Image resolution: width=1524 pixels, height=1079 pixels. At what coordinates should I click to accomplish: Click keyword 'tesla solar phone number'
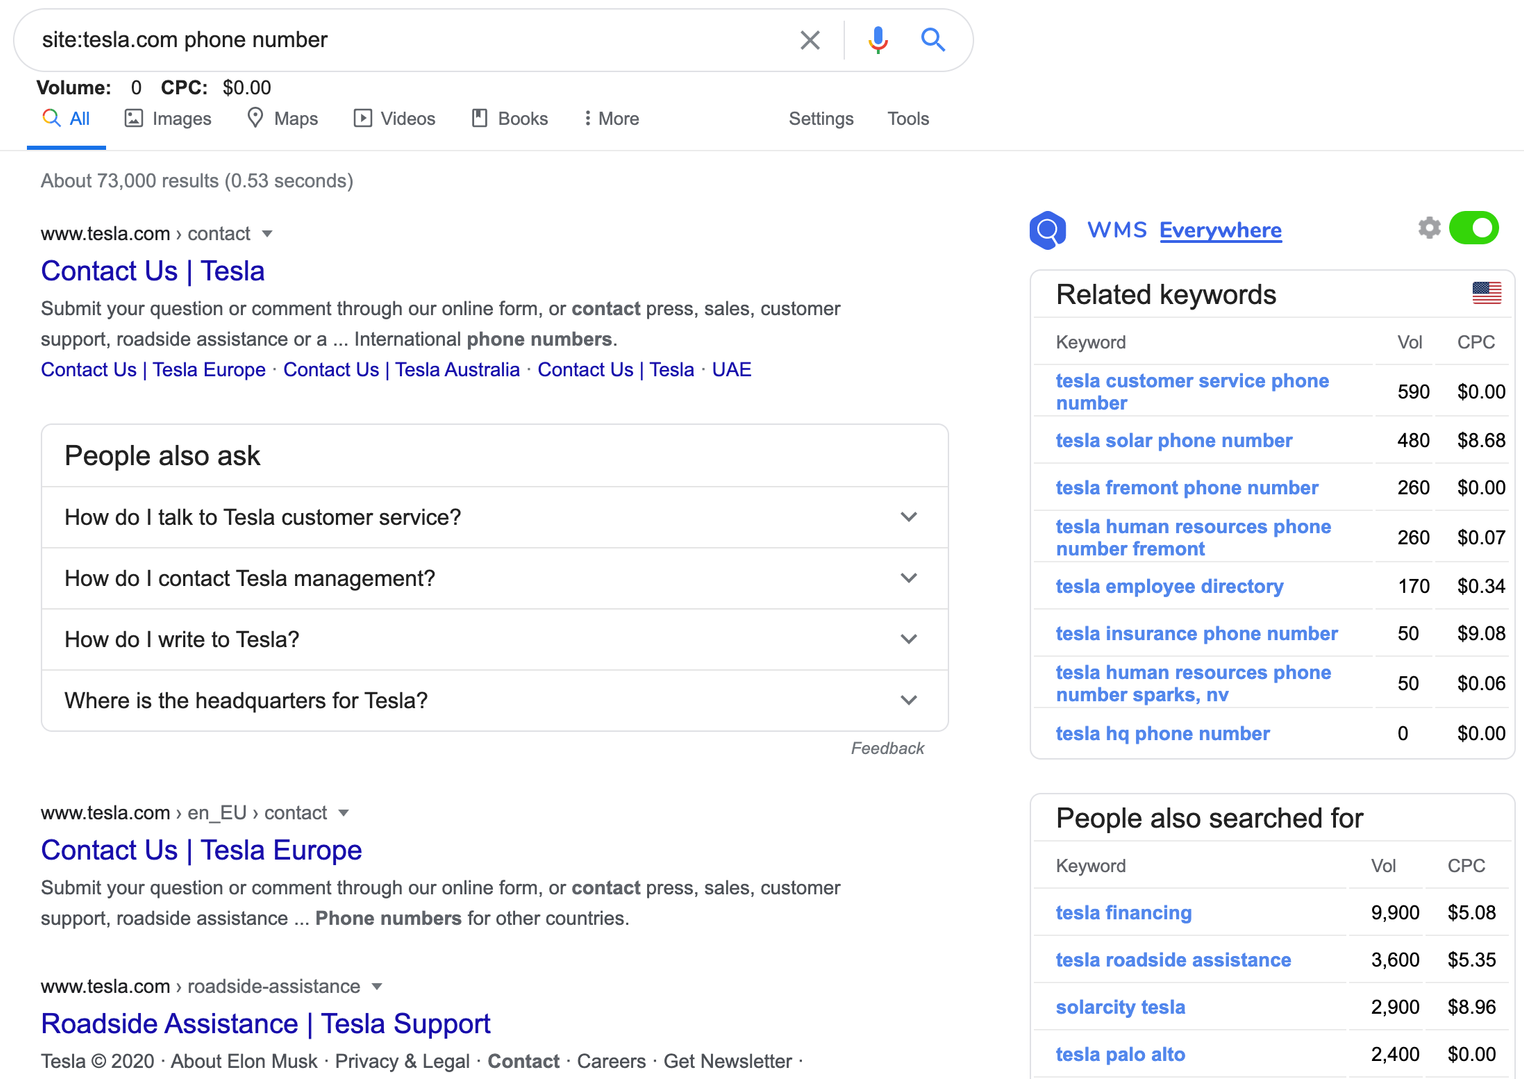1174,441
